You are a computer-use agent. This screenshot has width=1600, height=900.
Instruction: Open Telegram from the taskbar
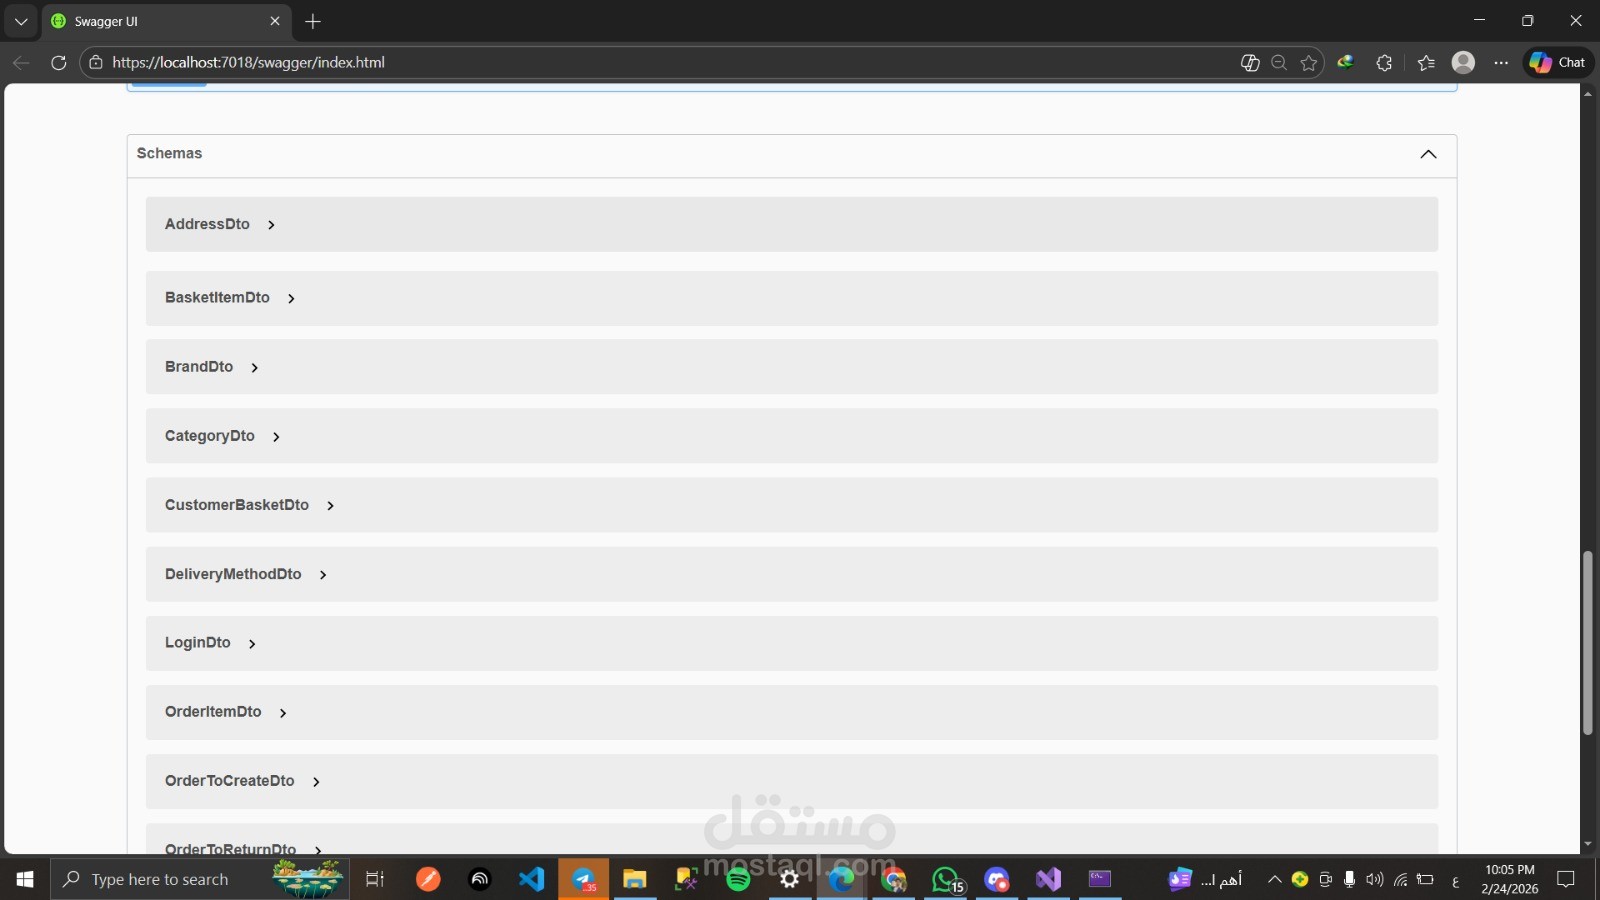coord(584,879)
